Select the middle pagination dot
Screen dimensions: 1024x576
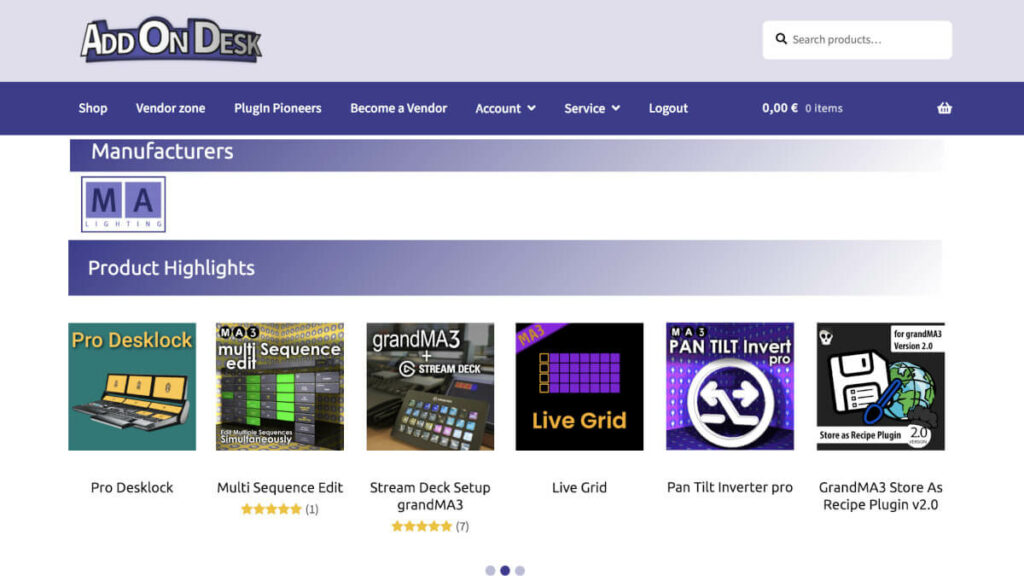coord(504,570)
